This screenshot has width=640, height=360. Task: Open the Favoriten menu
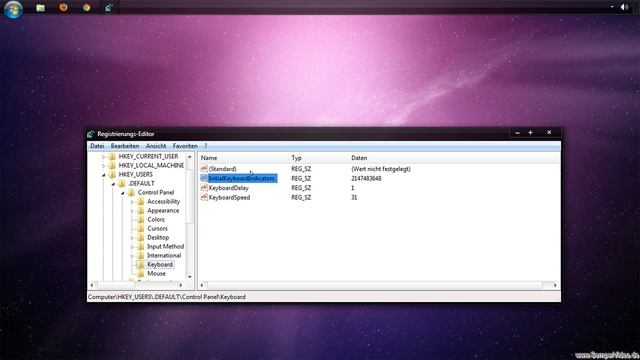click(x=185, y=146)
